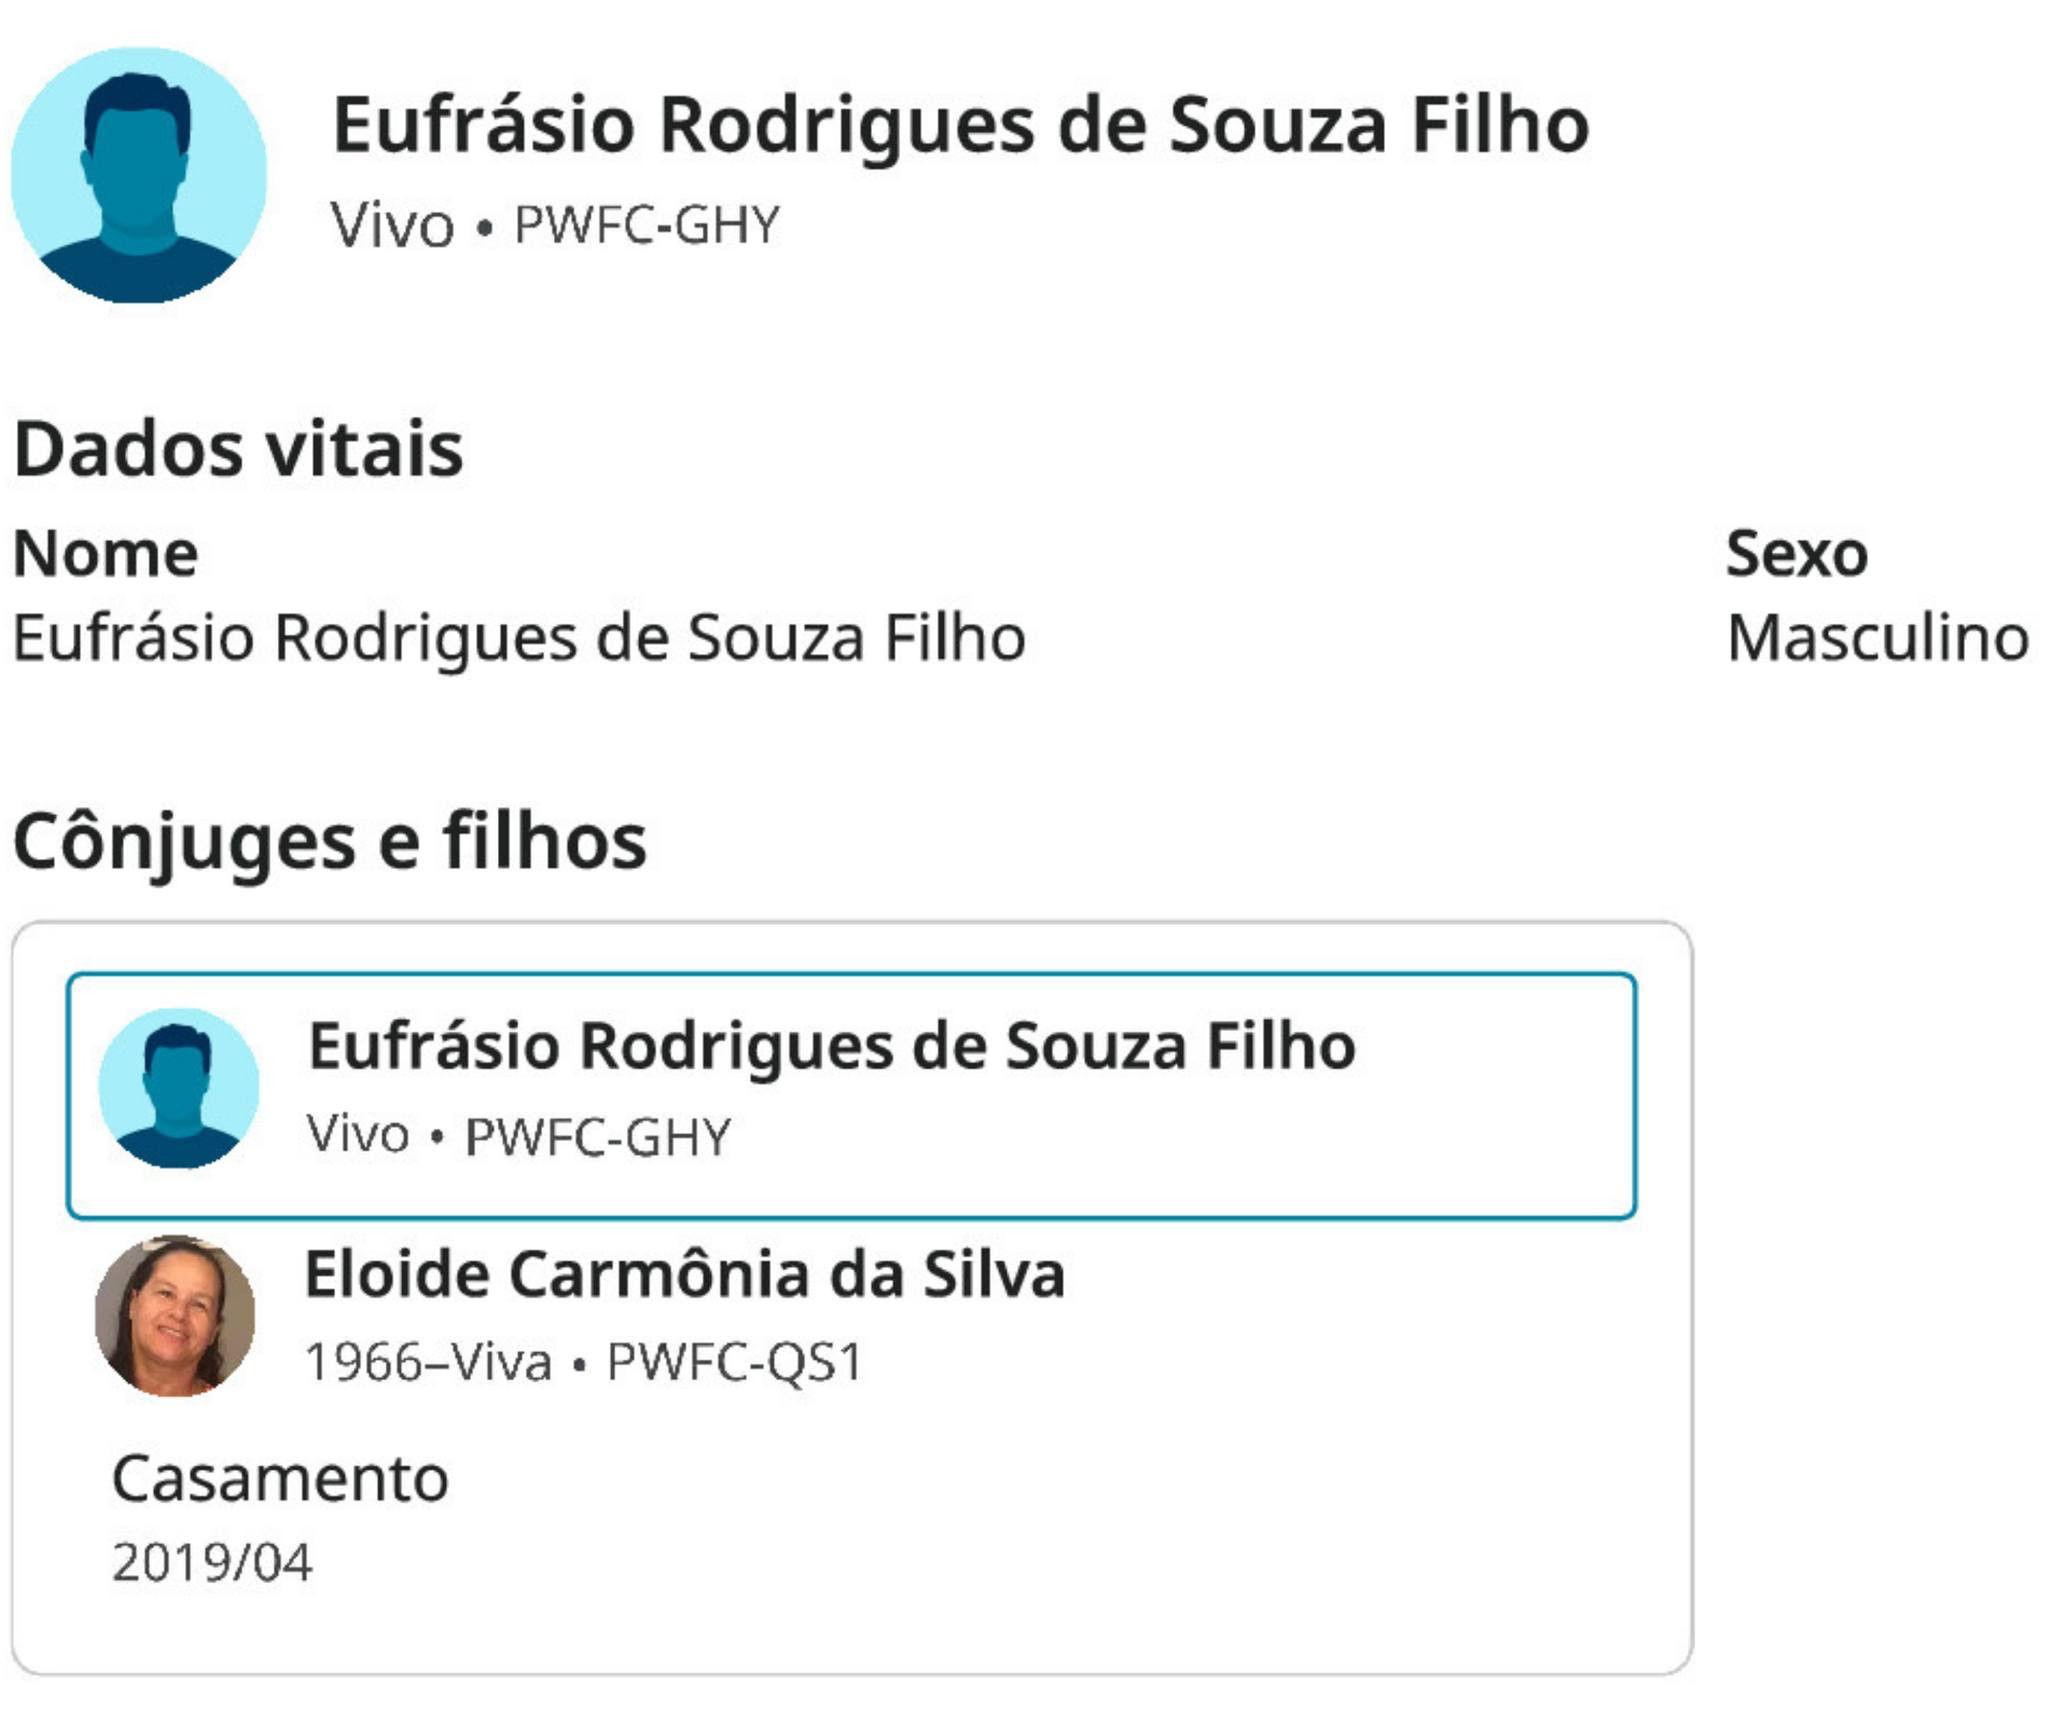
Task: Click the 'Vivo' status under page title
Action: pyautogui.click(x=392, y=225)
